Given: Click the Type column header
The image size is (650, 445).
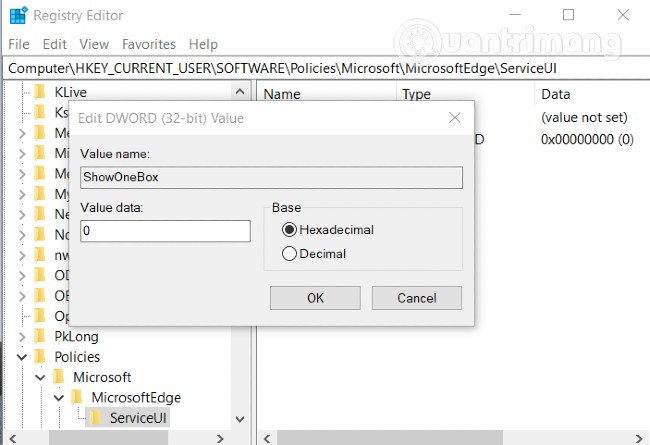Looking at the screenshot, I should [416, 94].
